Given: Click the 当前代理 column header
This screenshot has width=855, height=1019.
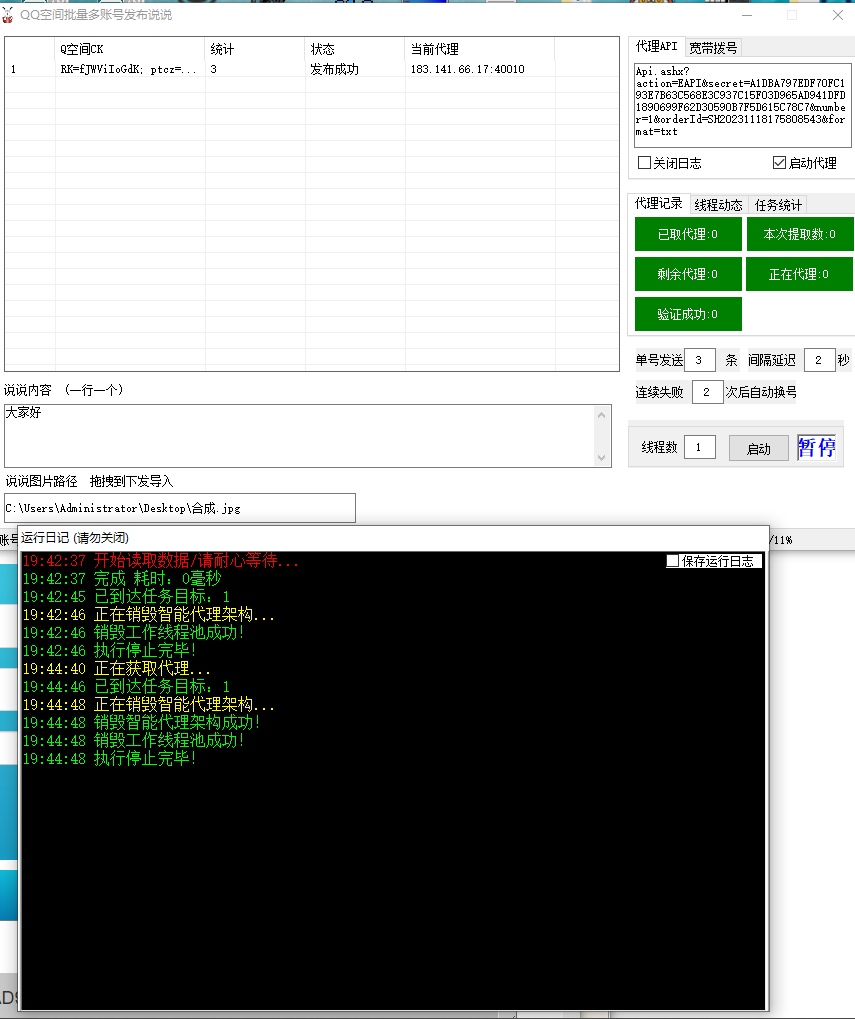Looking at the screenshot, I should click(480, 49).
